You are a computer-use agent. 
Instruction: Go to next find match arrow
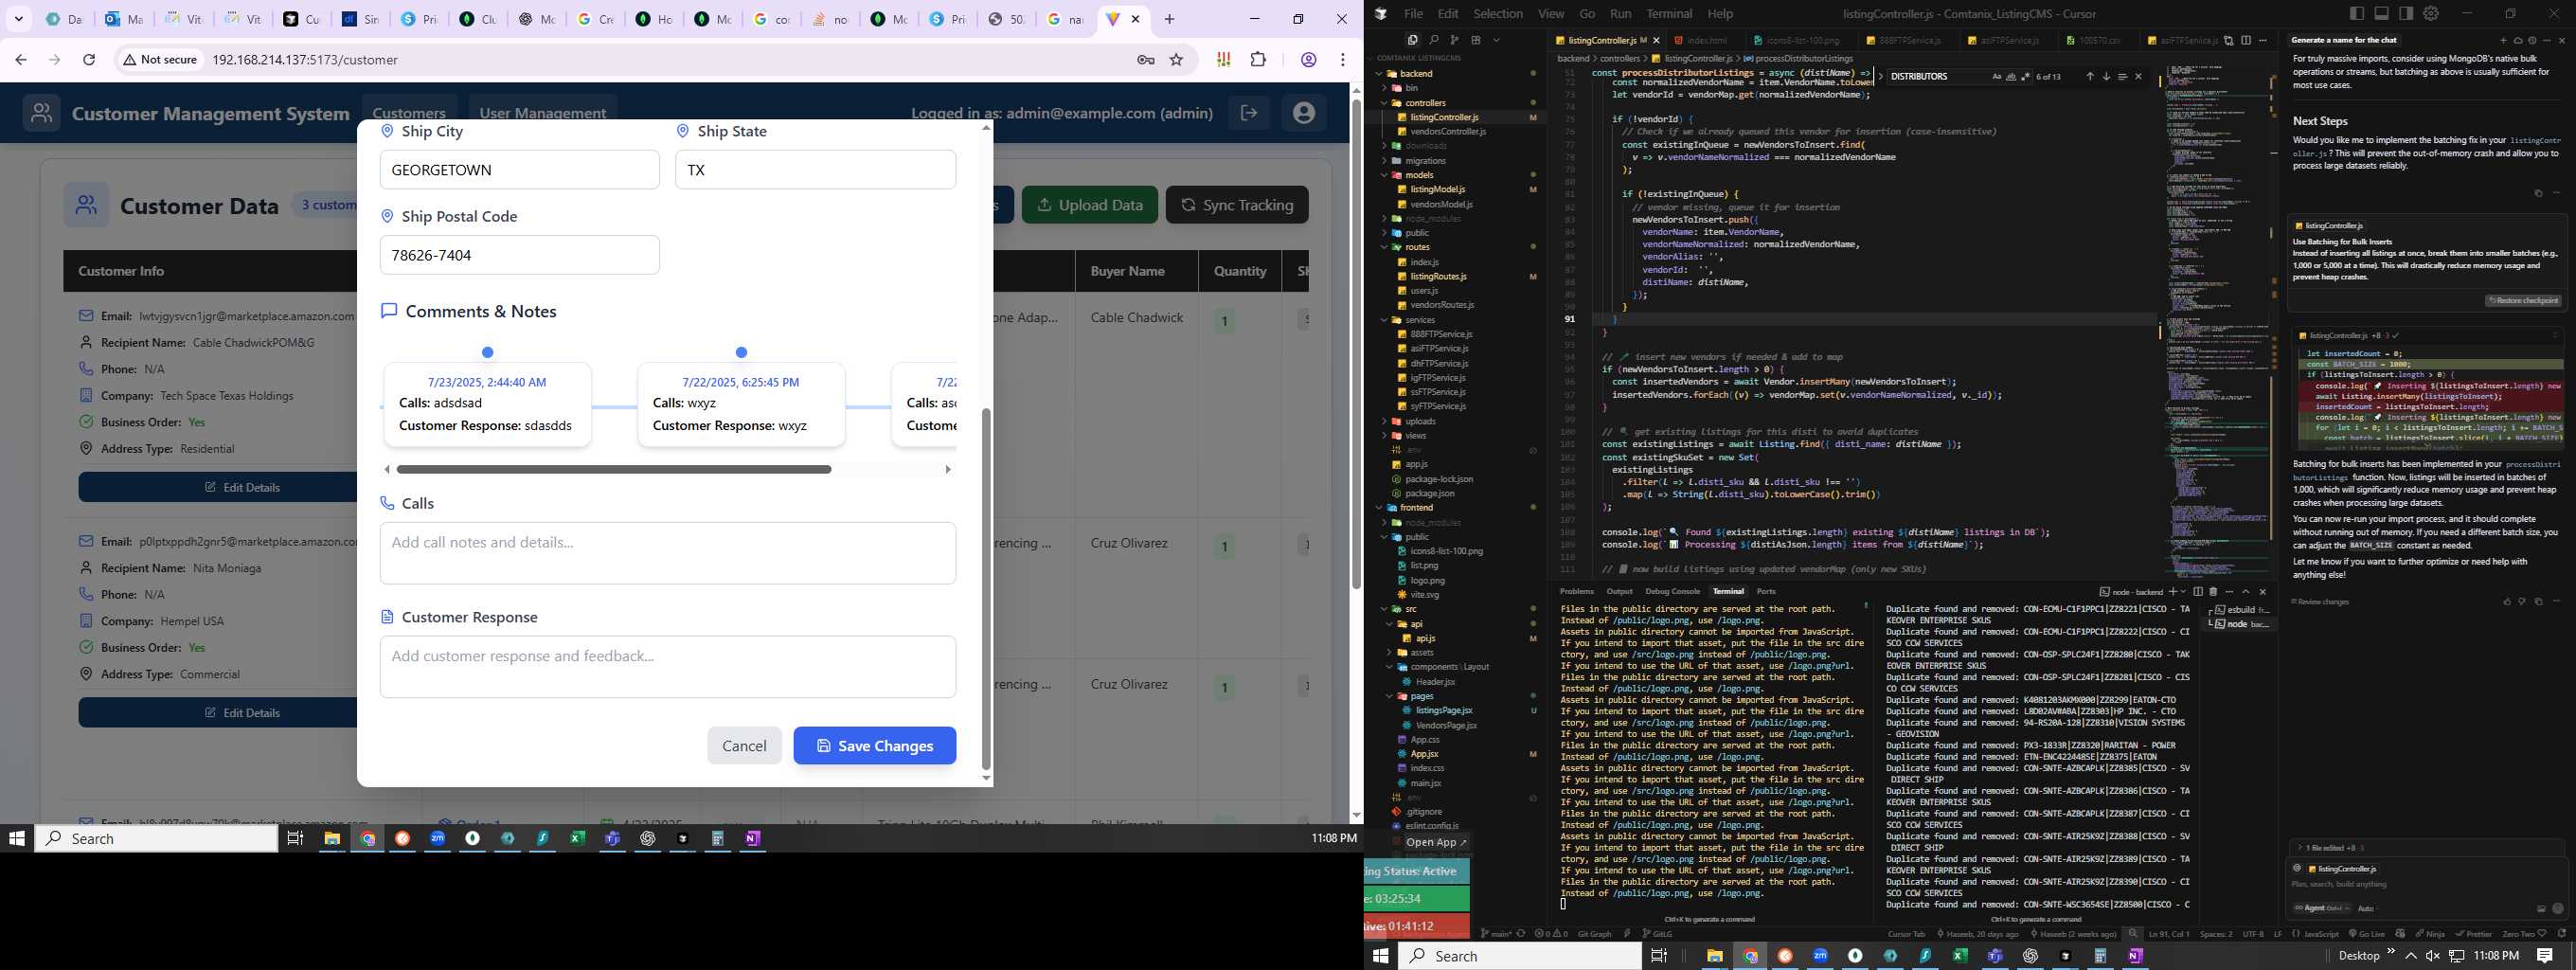[x=2107, y=77]
